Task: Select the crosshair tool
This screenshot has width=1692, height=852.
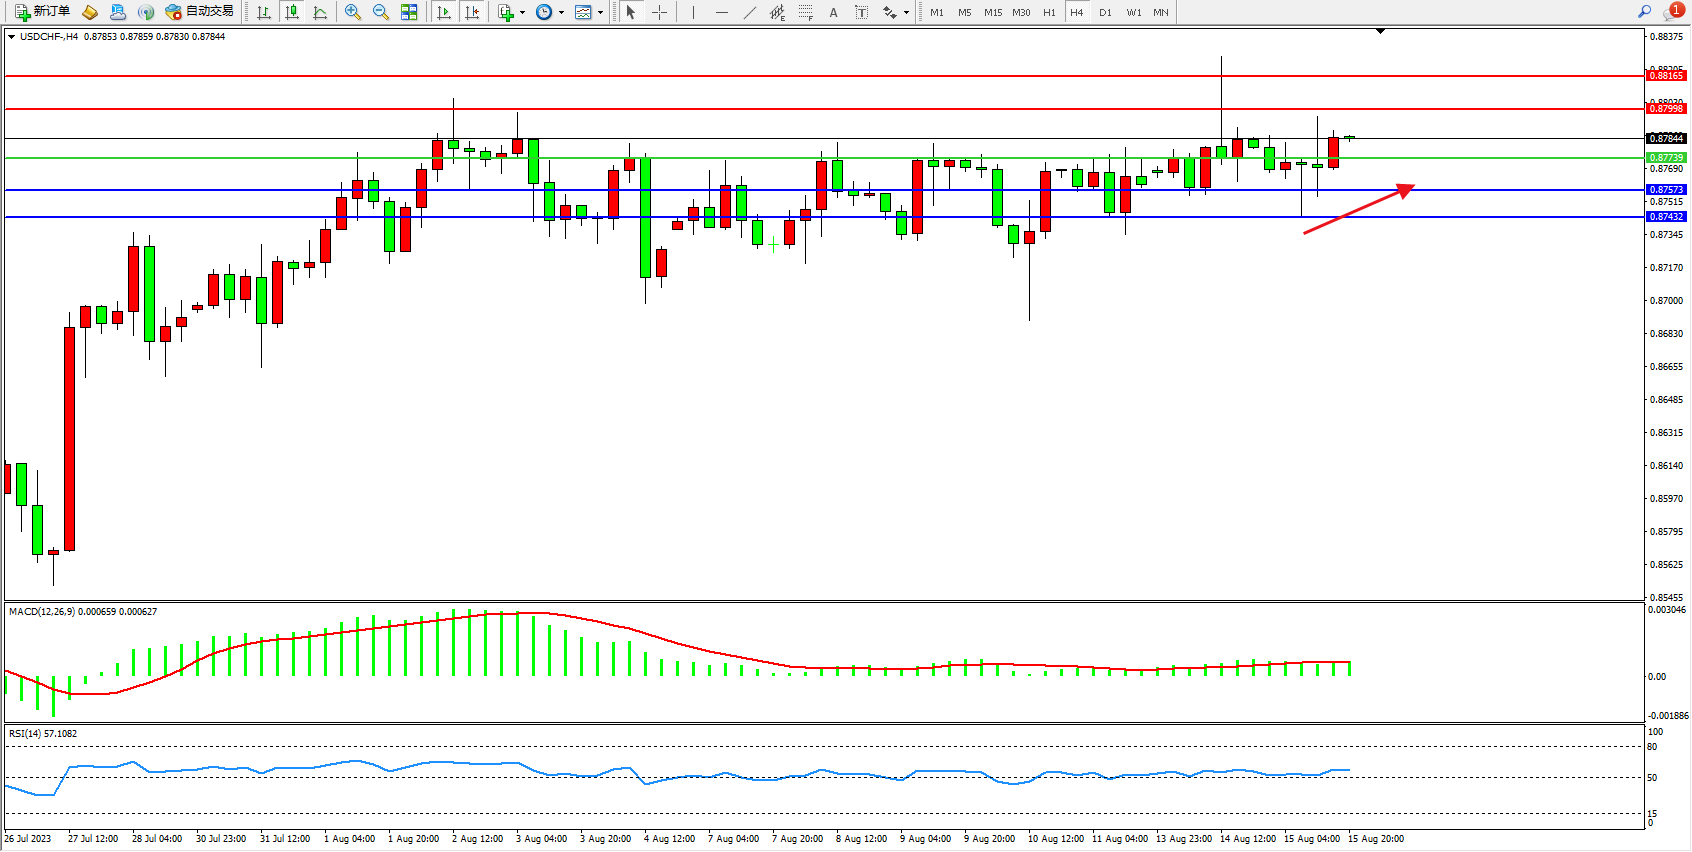Action: click(660, 12)
